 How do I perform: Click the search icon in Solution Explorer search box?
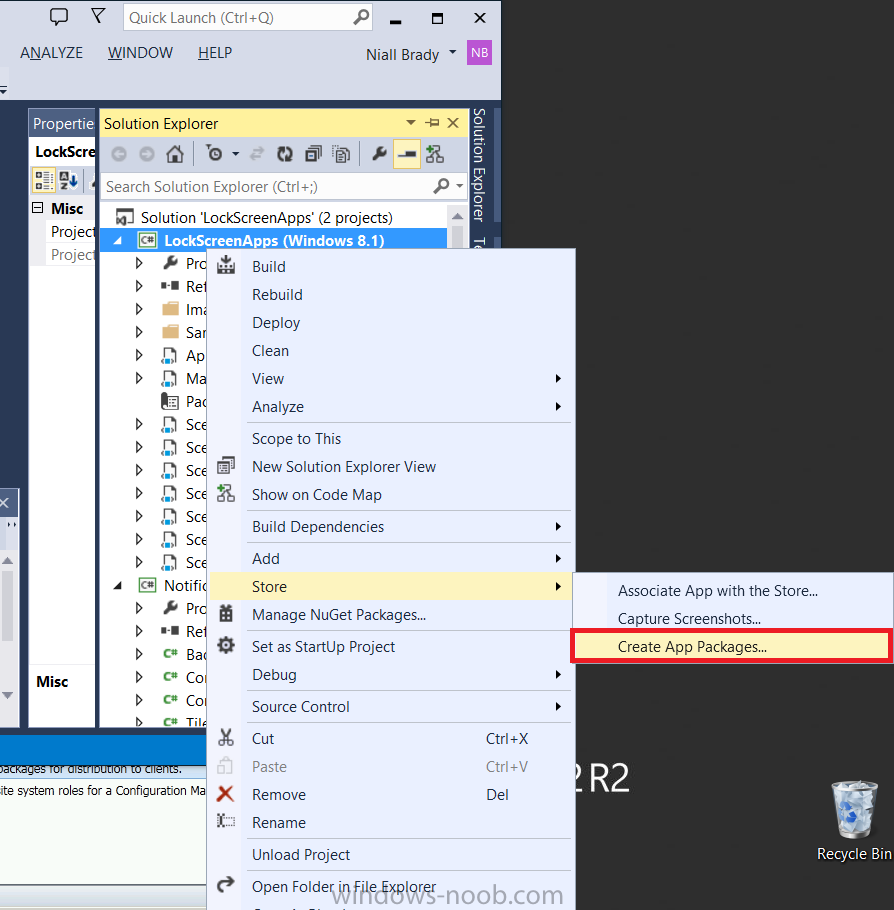[441, 186]
